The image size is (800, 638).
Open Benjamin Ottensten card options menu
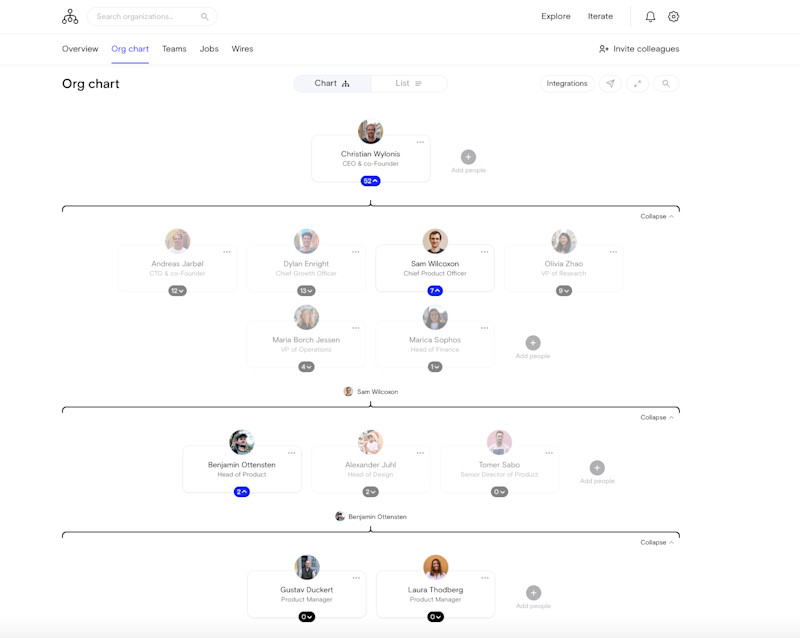click(291, 453)
